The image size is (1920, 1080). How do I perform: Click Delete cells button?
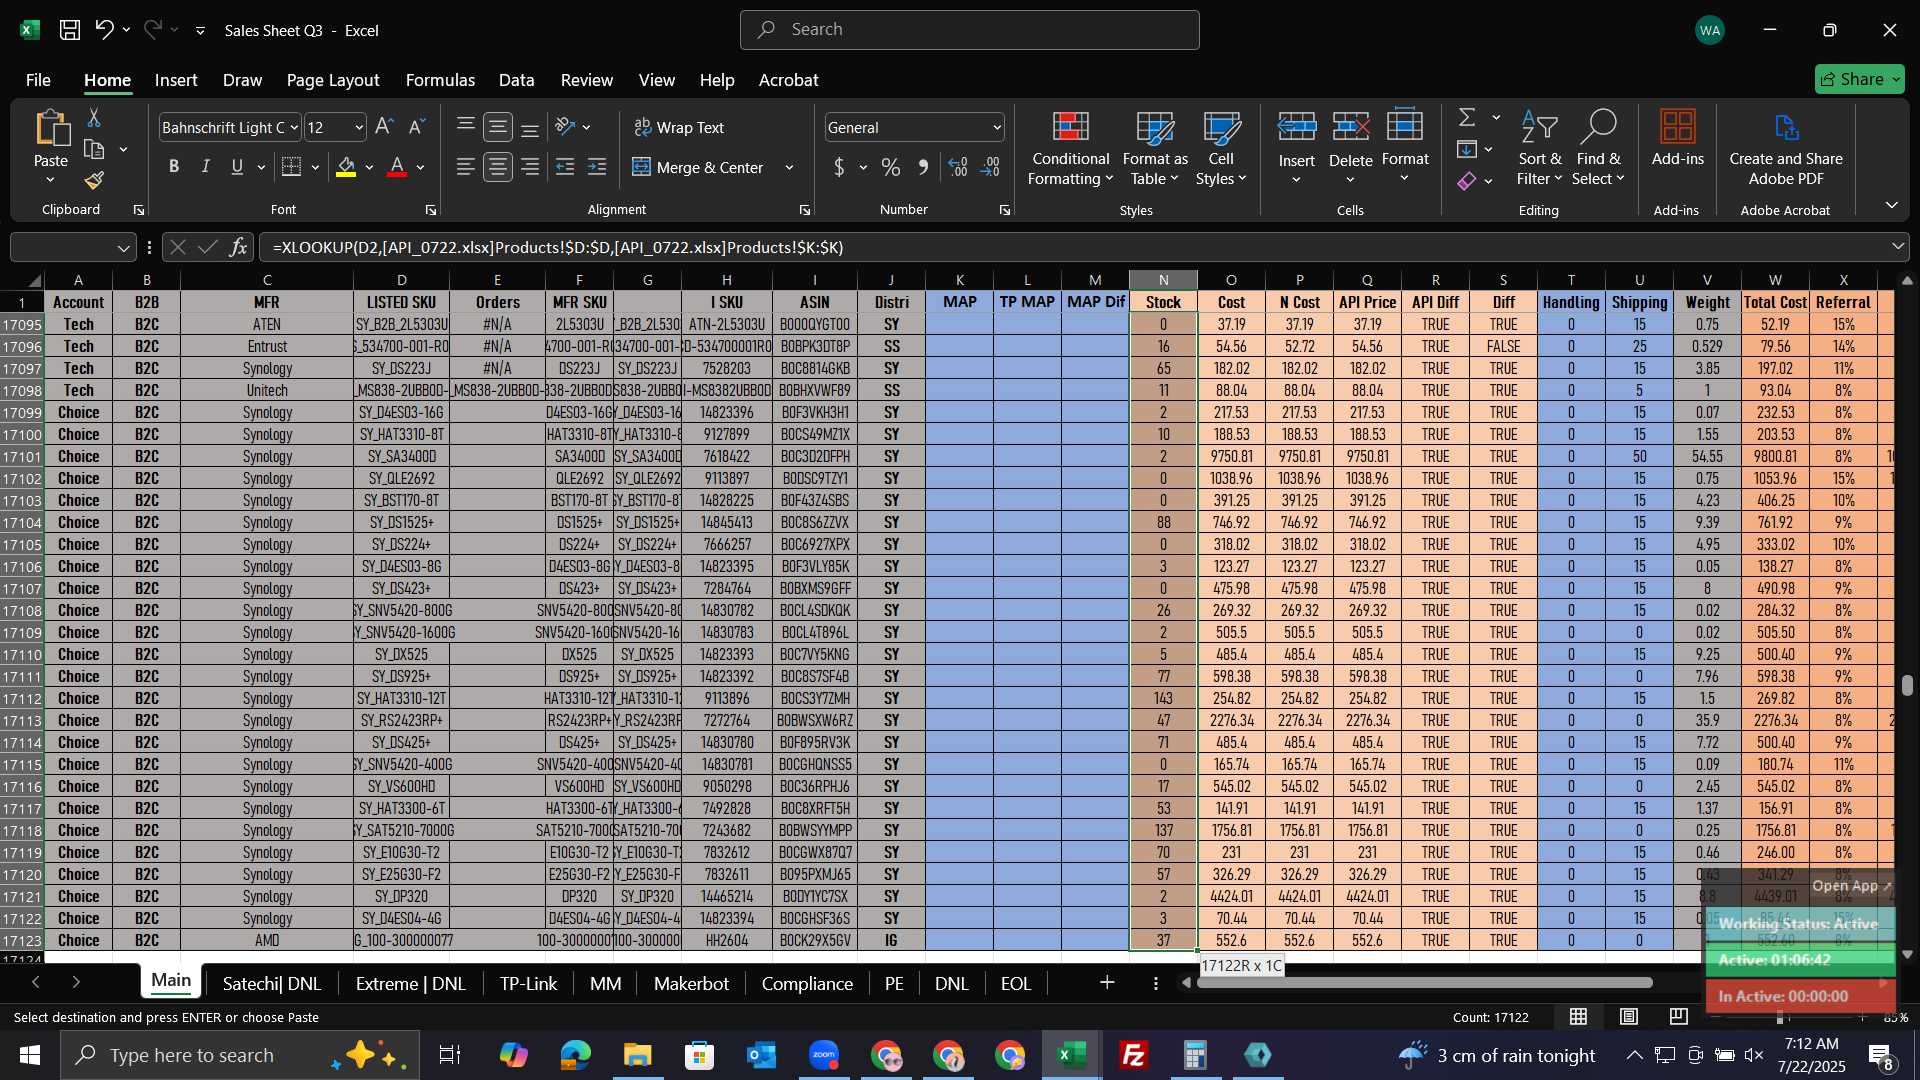tap(1350, 148)
